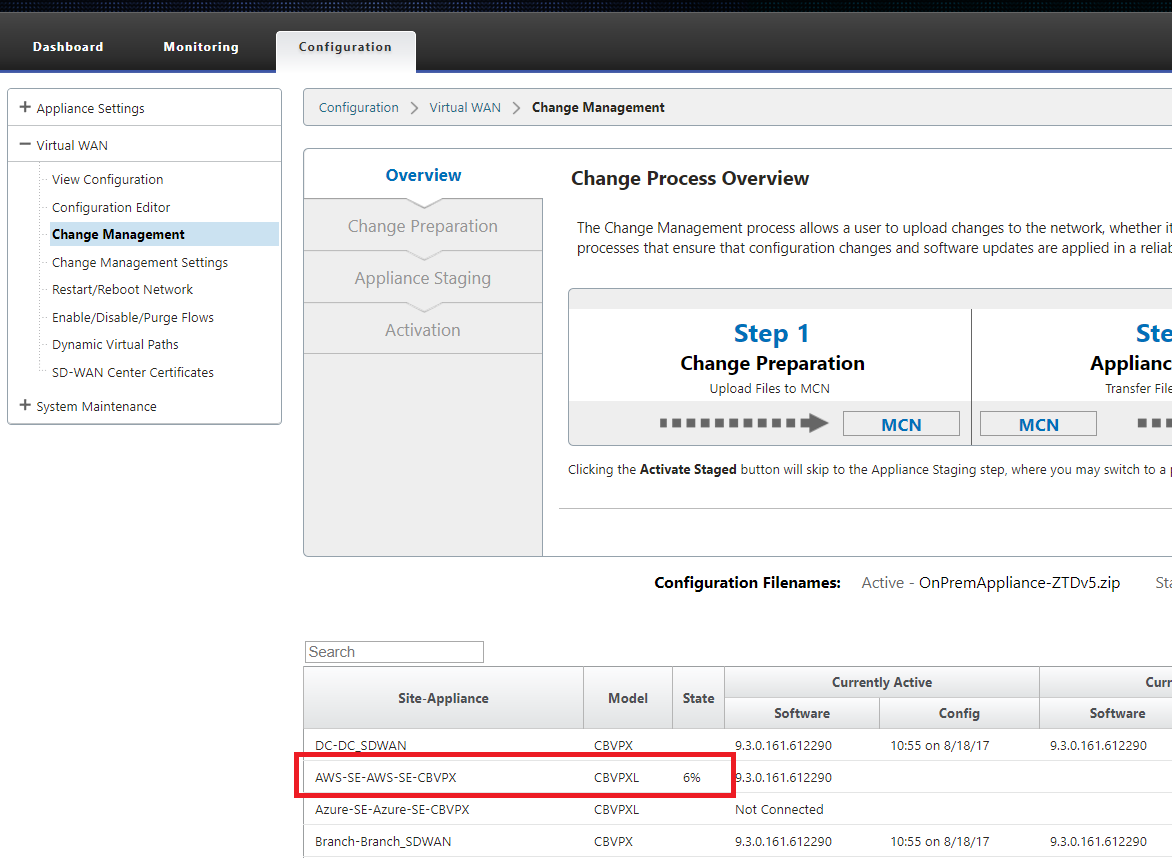The image size is (1172, 858).
Task: Collapse the Virtual WAN section
Action: (25, 144)
